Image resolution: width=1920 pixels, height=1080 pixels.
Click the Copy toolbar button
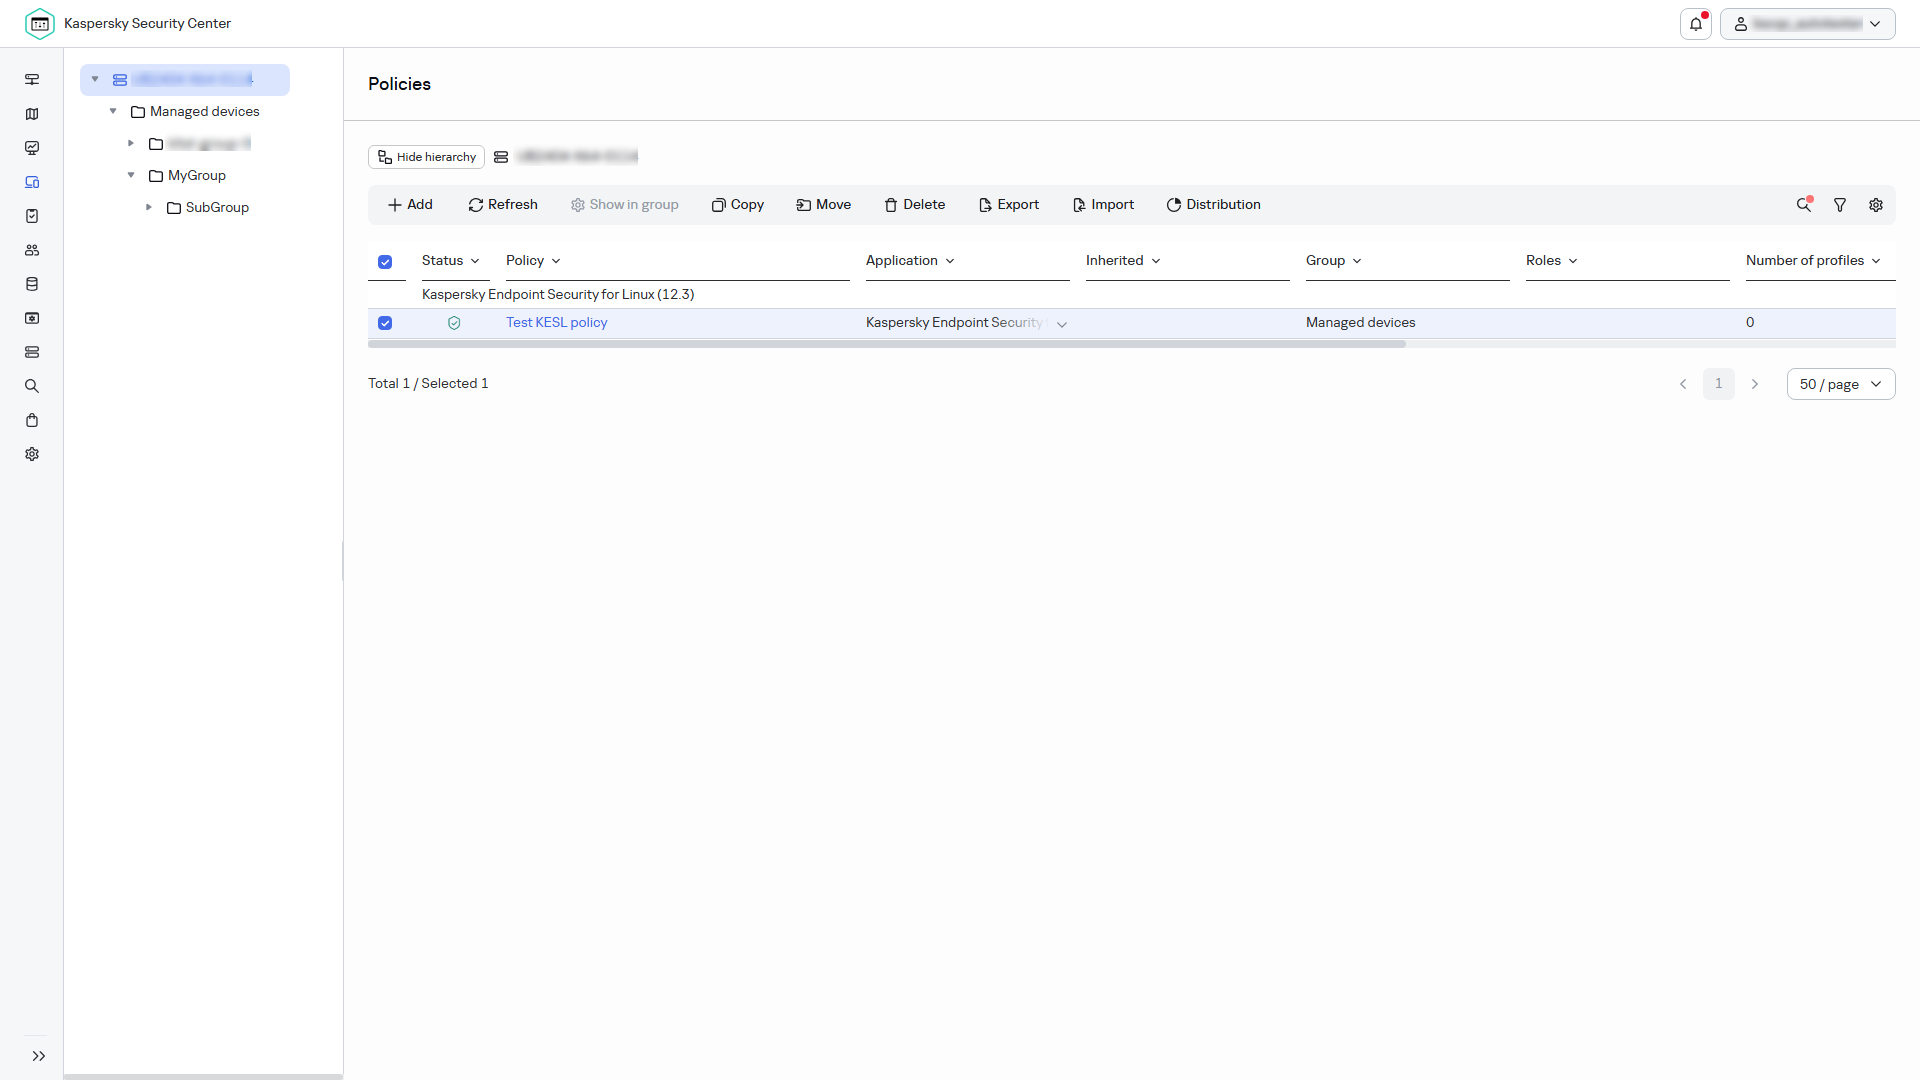click(738, 205)
